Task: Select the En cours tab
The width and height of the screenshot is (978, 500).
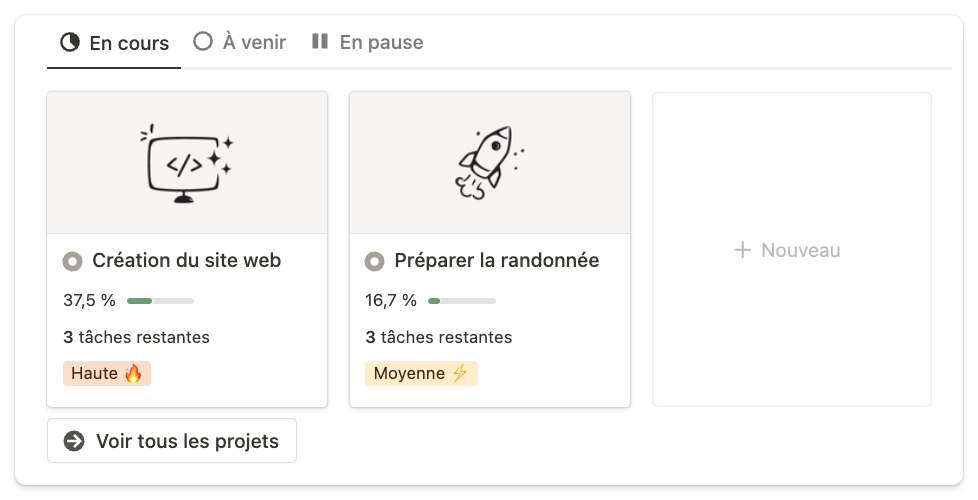Action: (x=128, y=43)
